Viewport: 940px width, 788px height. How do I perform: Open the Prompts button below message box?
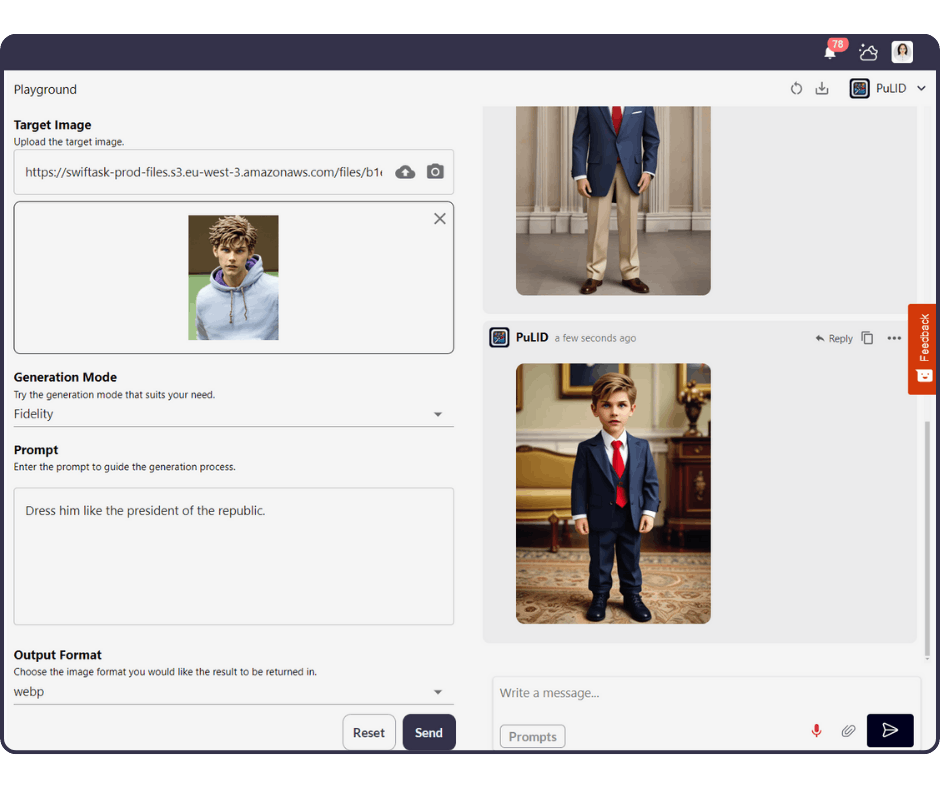[532, 737]
